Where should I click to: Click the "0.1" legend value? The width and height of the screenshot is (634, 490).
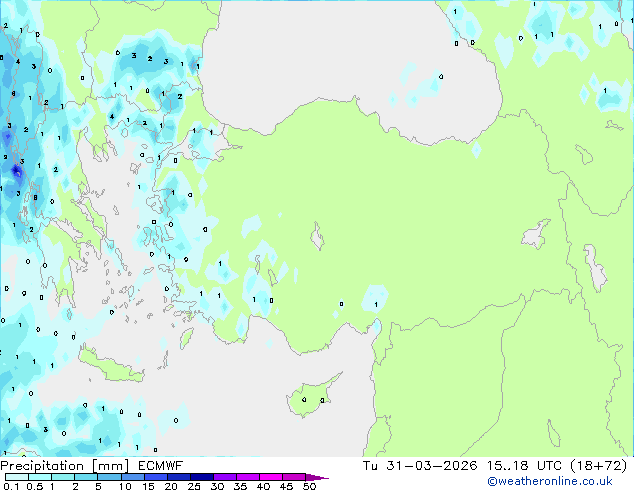pos(11,486)
